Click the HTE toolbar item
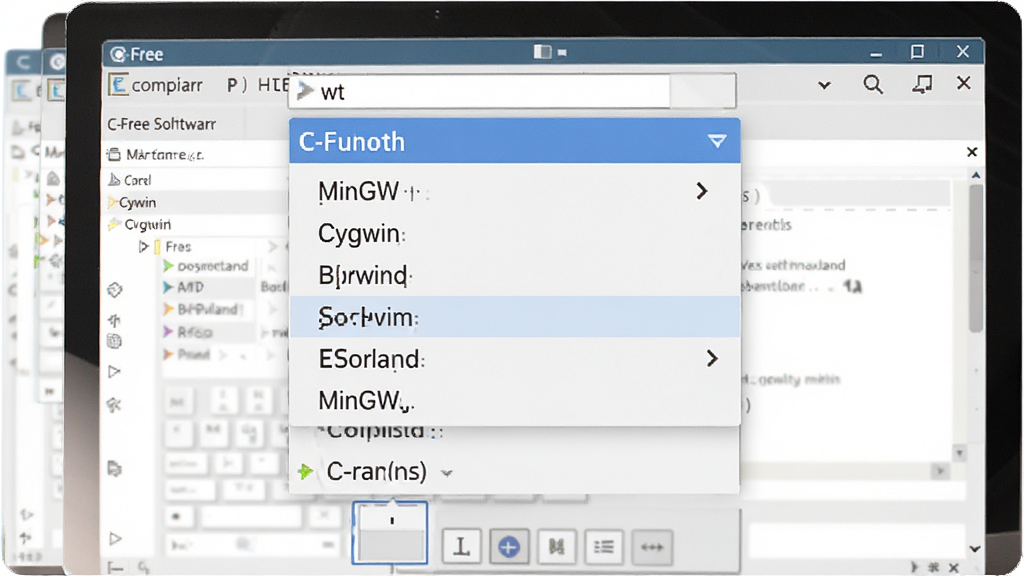Screen dimensions: 1024x576 (273, 85)
